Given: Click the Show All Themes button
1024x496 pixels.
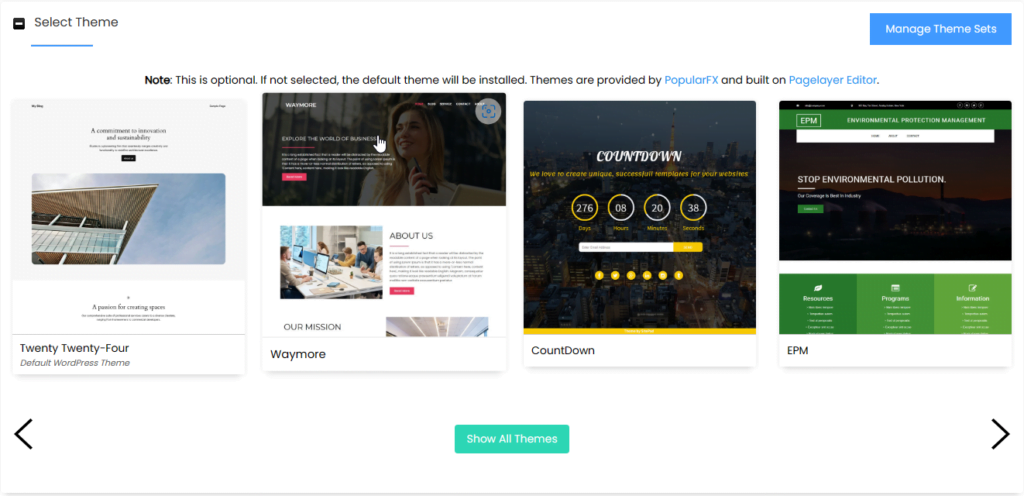Looking at the screenshot, I should (512, 439).
